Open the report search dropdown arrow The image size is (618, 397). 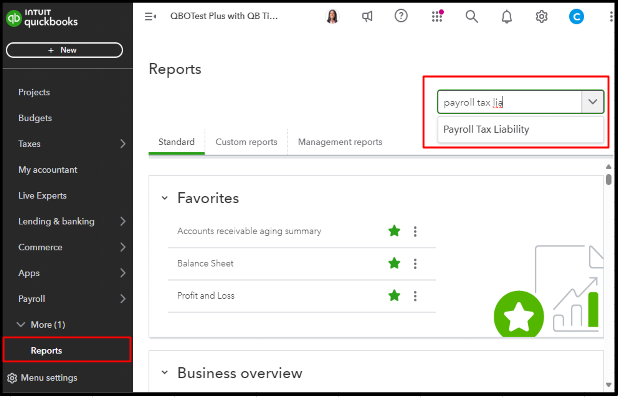[x=592, y=102]
